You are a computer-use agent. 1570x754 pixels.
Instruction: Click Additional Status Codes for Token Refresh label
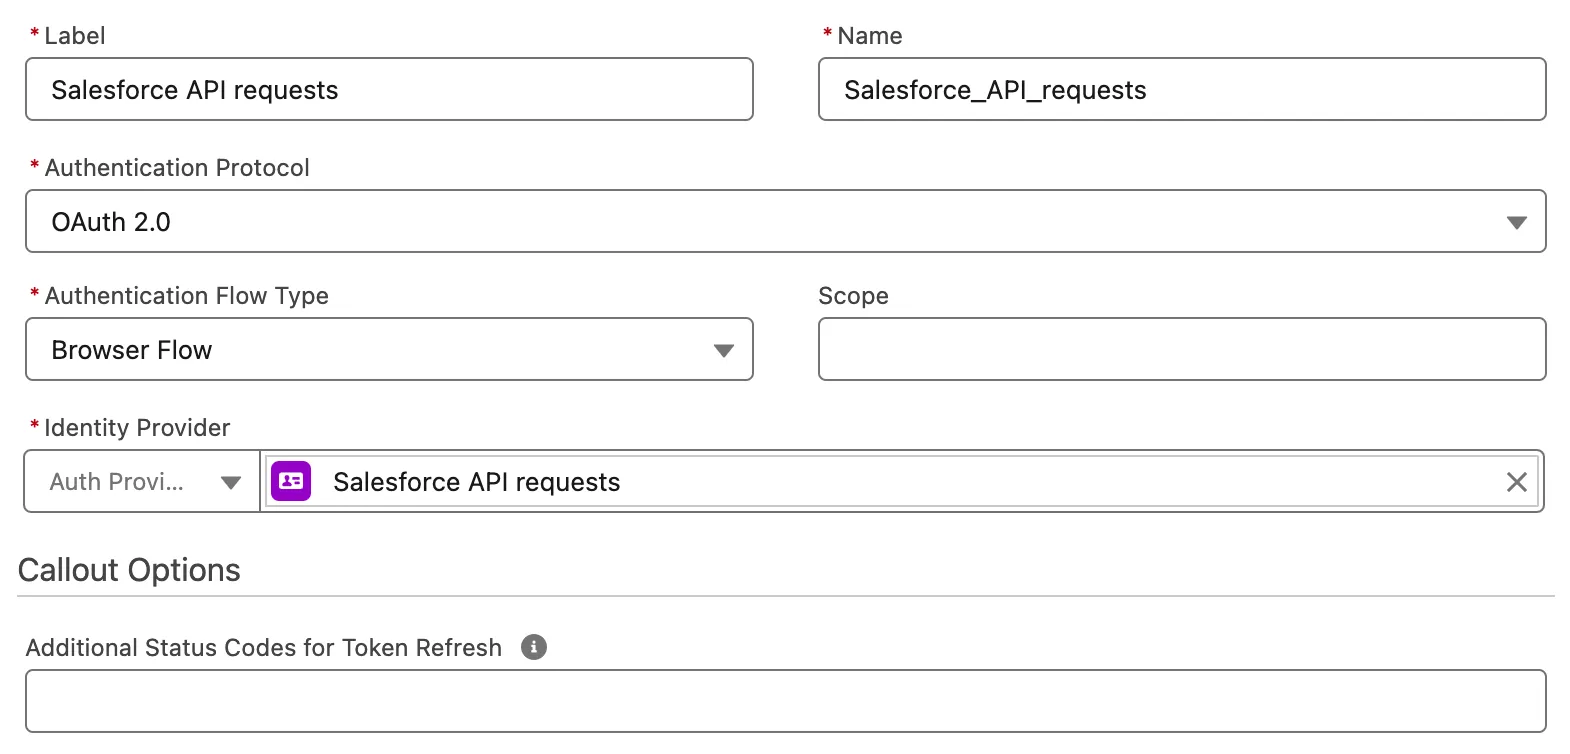(x=263, y=648)
